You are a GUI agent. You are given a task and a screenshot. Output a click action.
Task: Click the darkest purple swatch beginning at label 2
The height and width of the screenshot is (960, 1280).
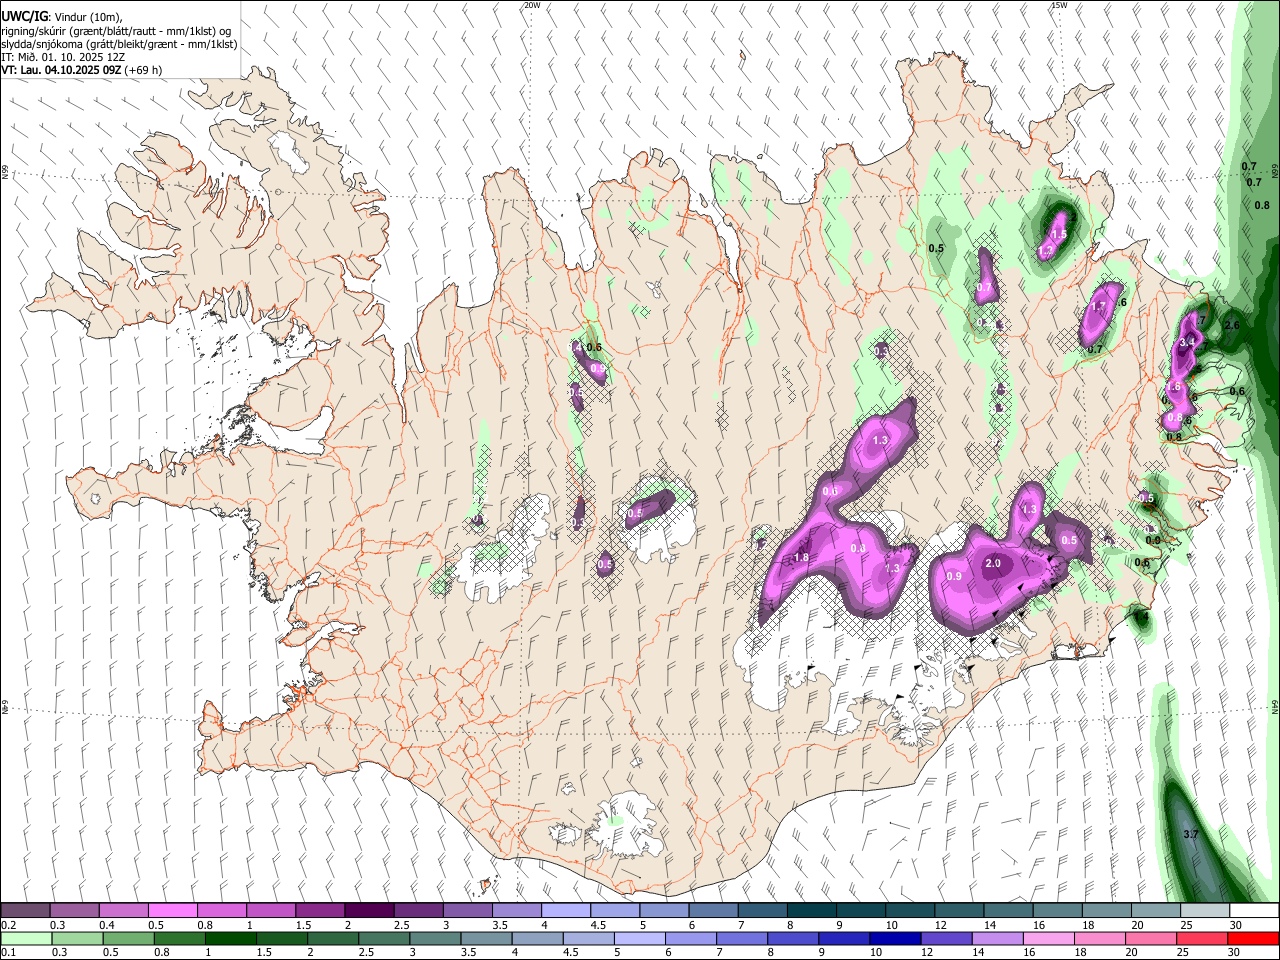368,911
